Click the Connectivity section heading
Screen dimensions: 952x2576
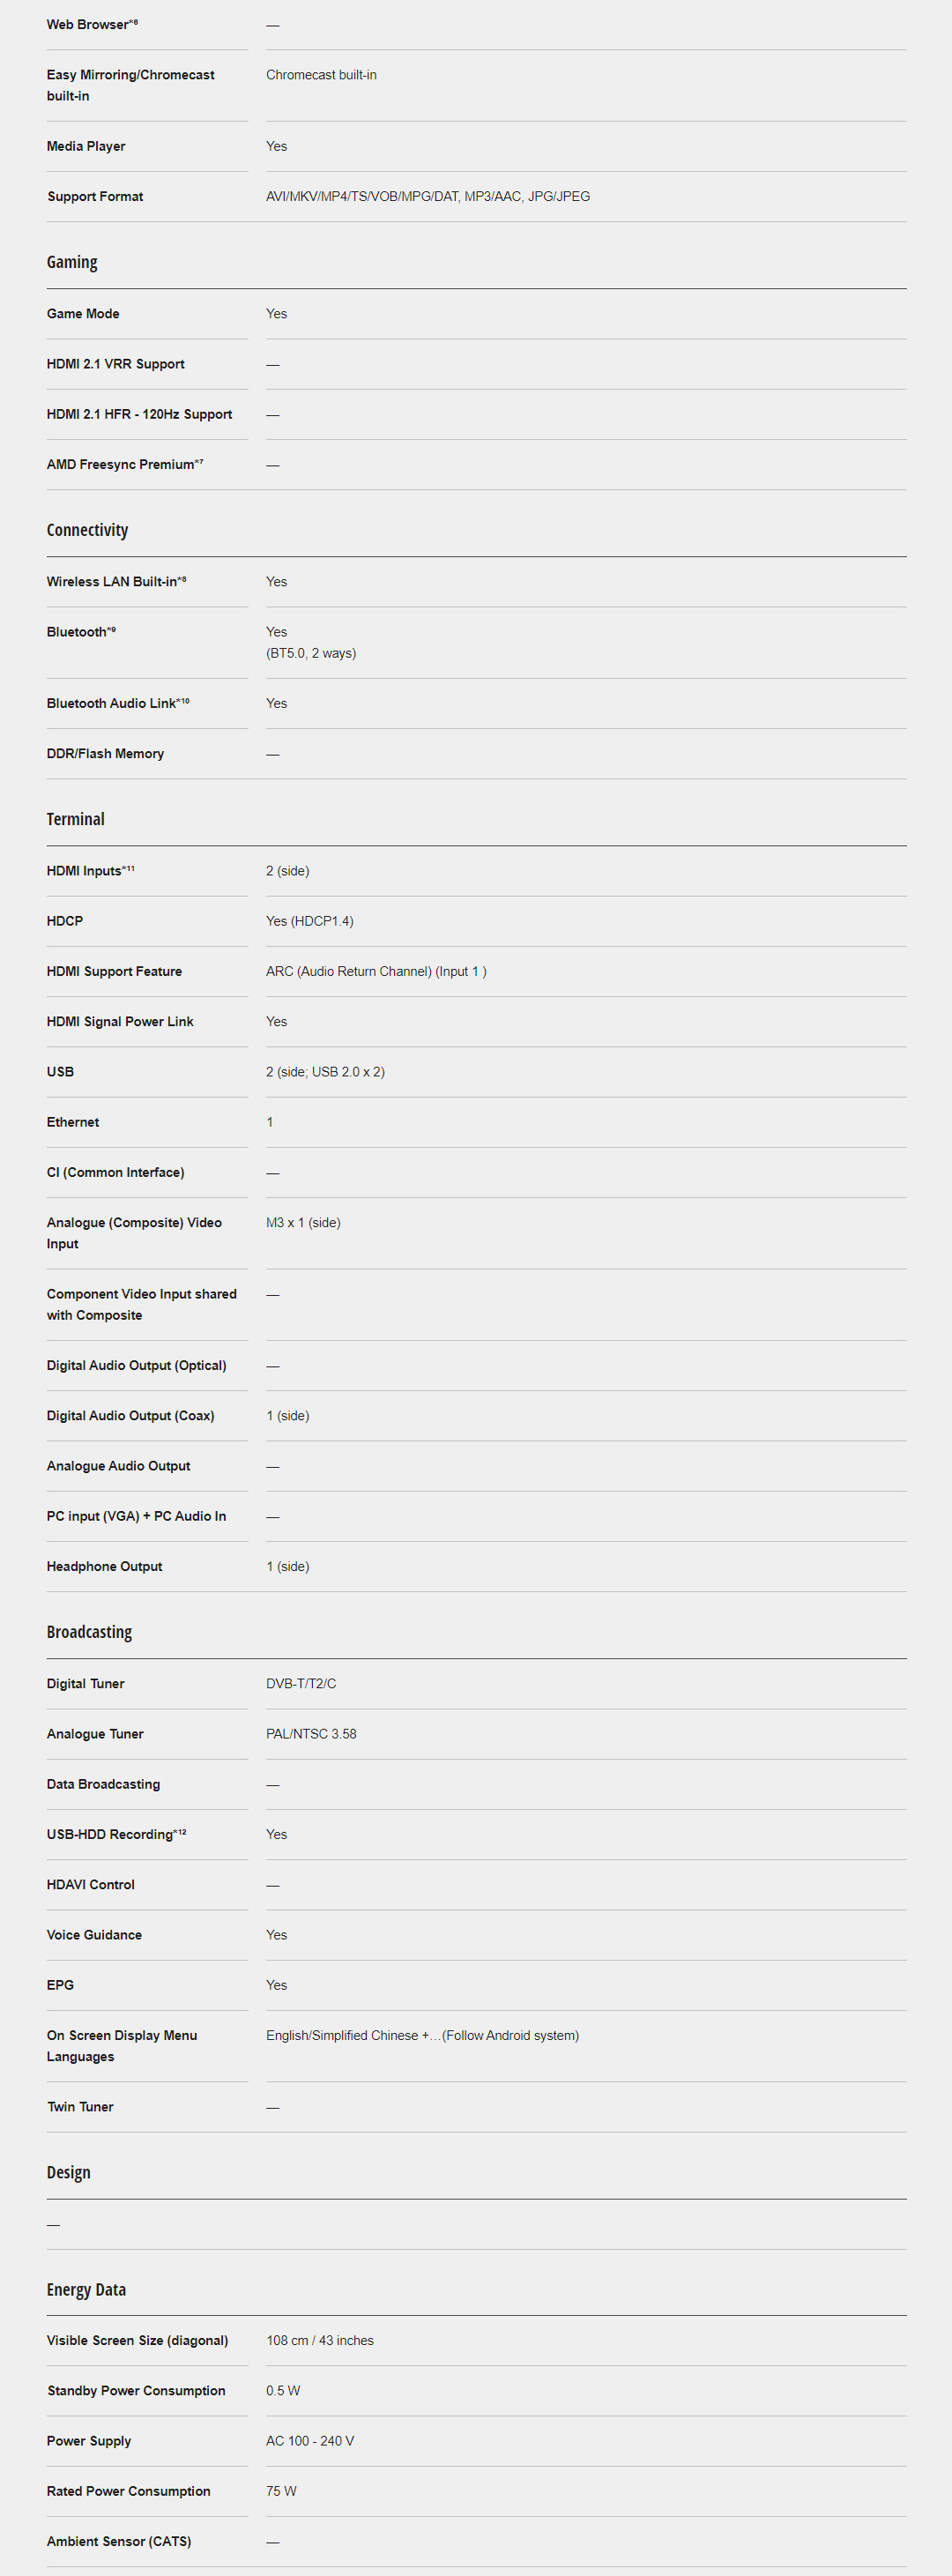click(x=87, y=530)
